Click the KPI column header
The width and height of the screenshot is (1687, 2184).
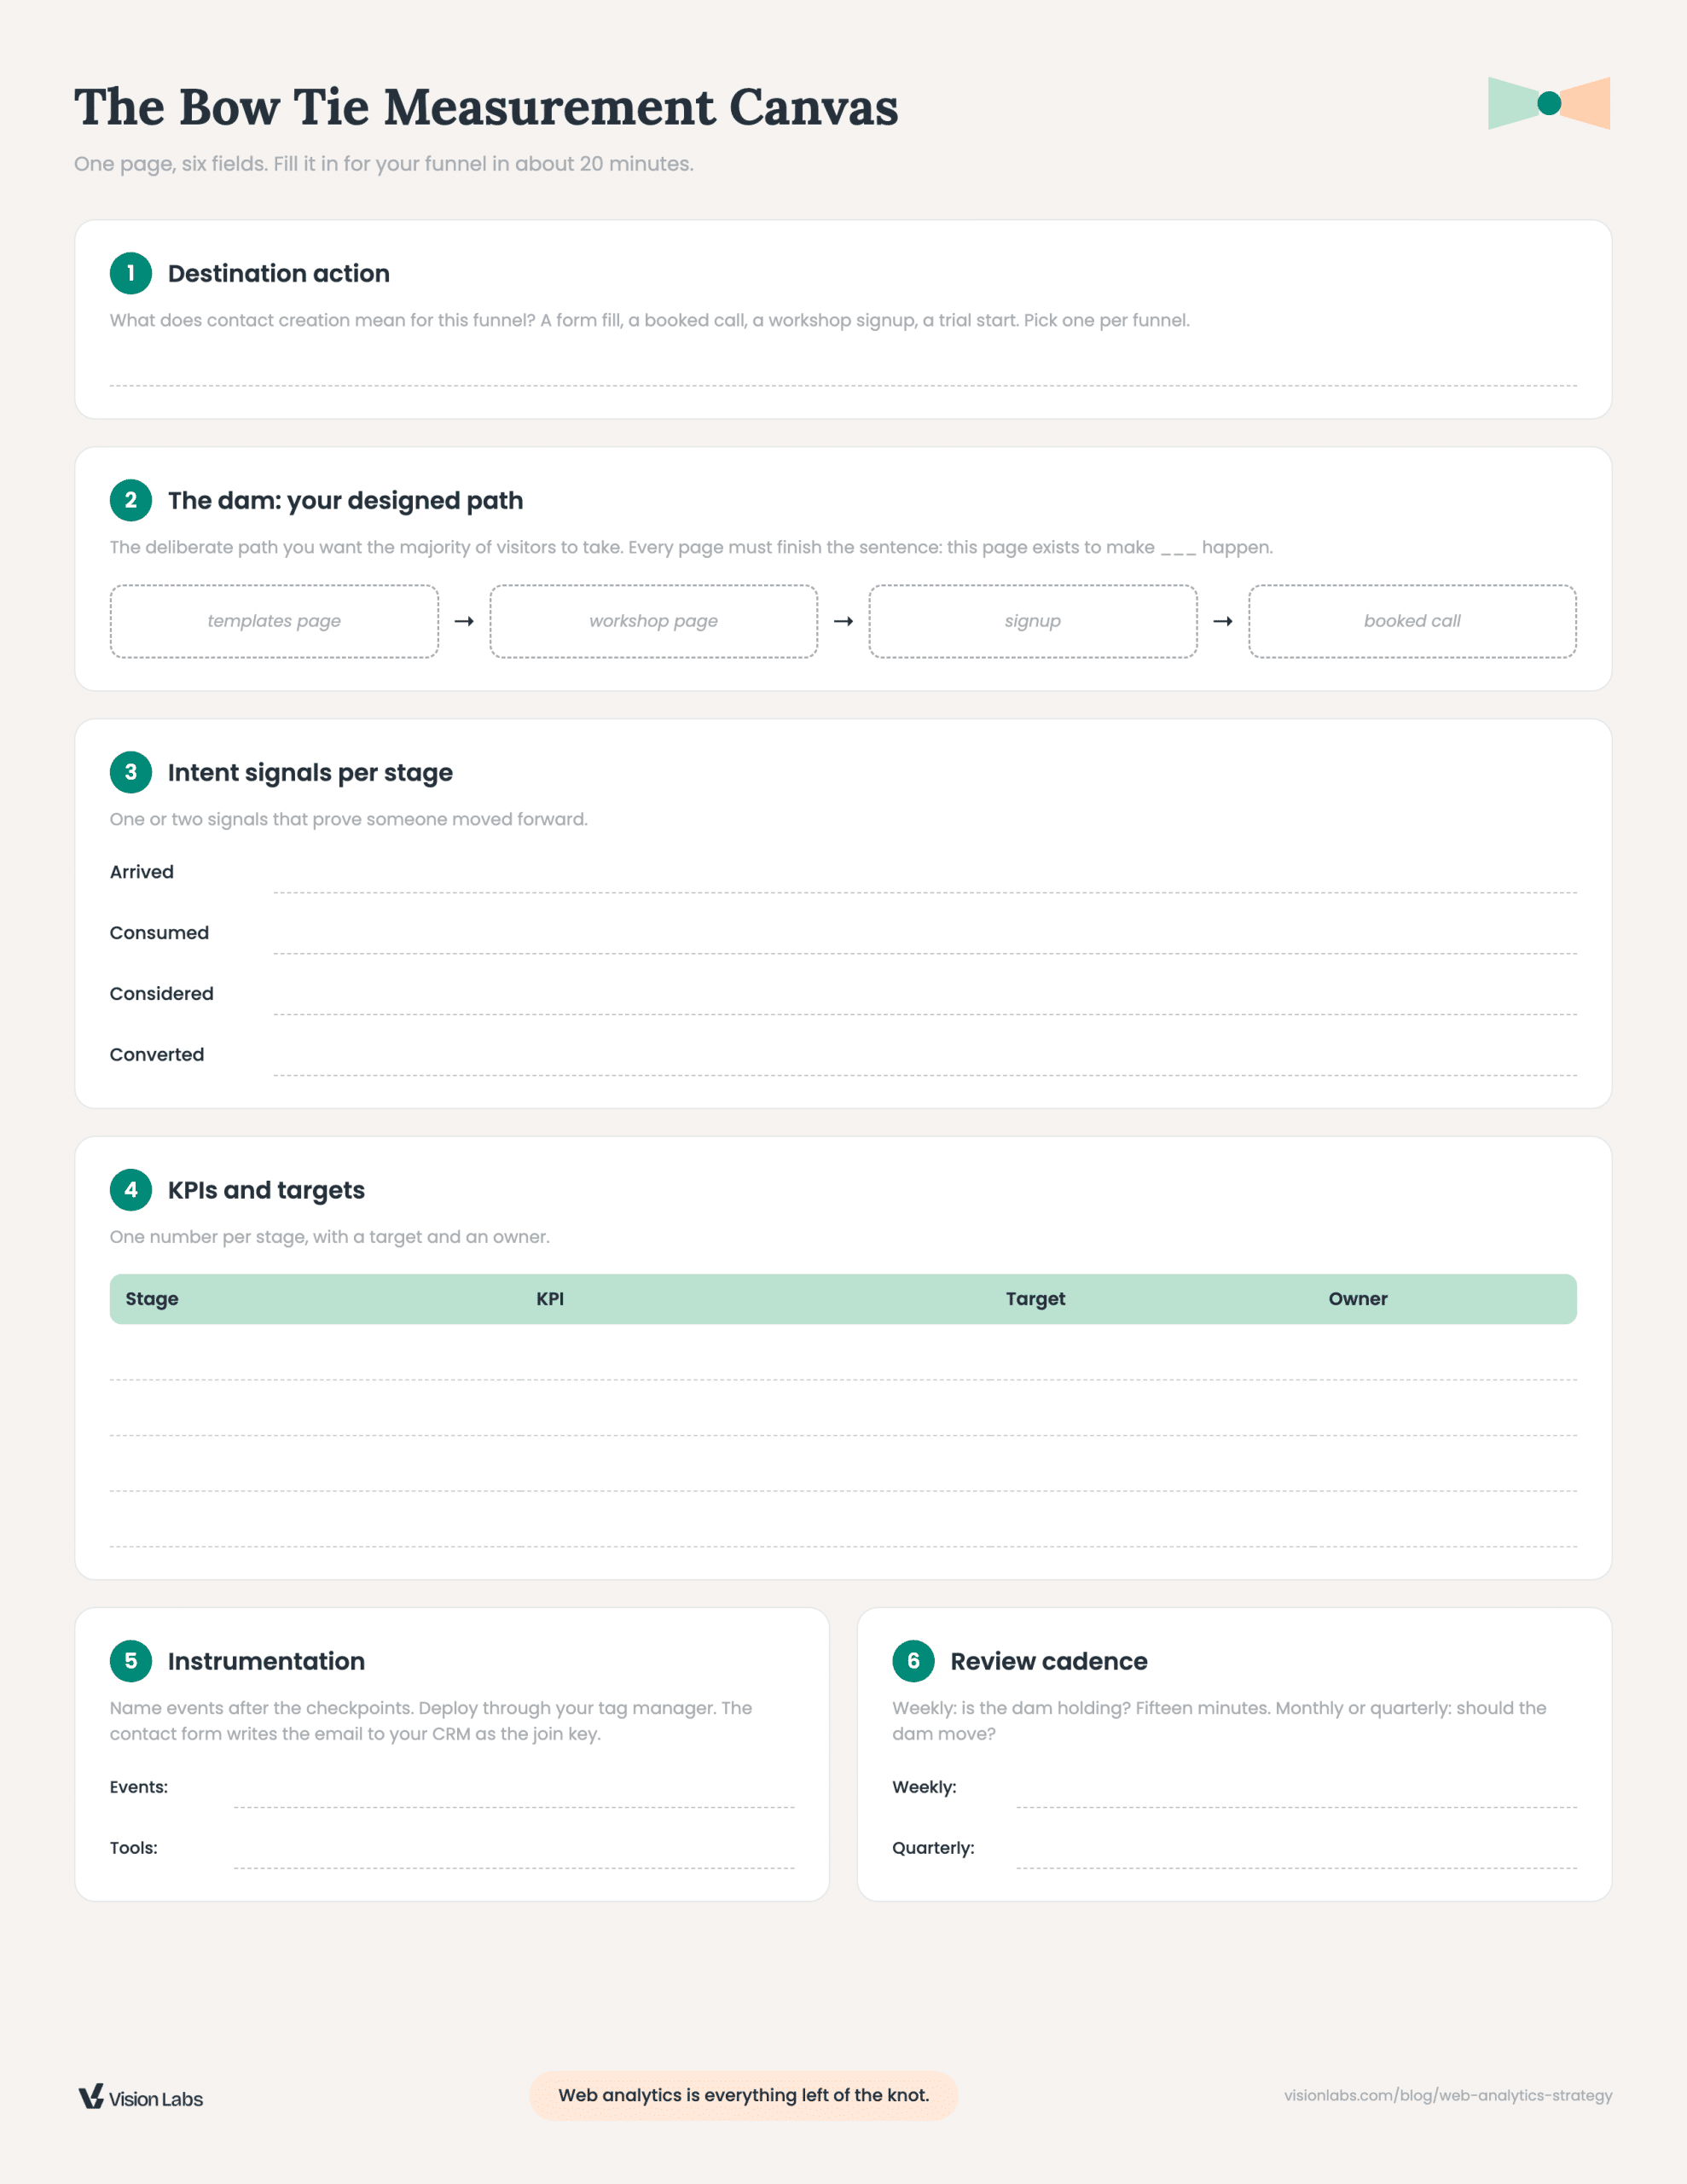pos(550,1299)
